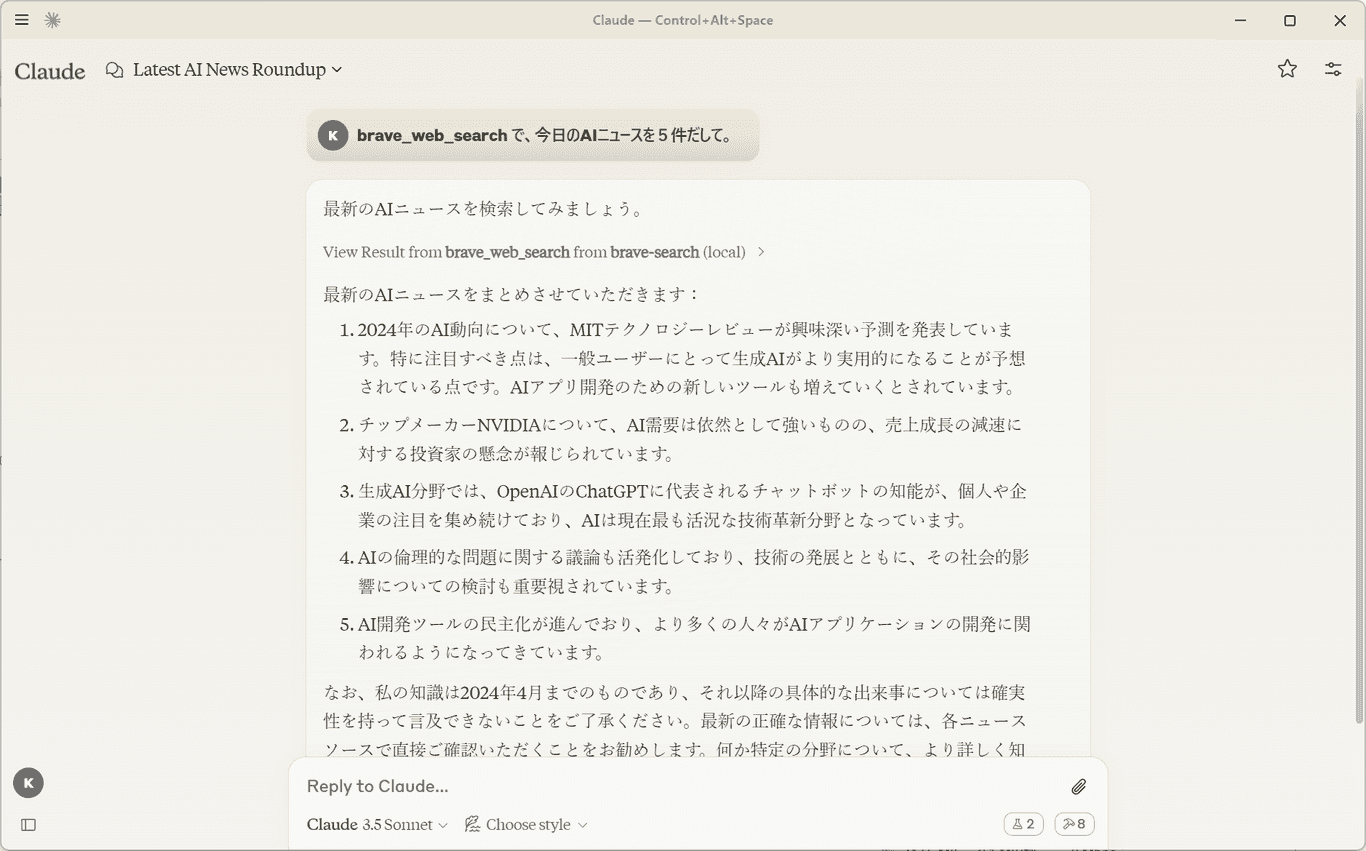Click the K avatar on the user message

(332, 134)
